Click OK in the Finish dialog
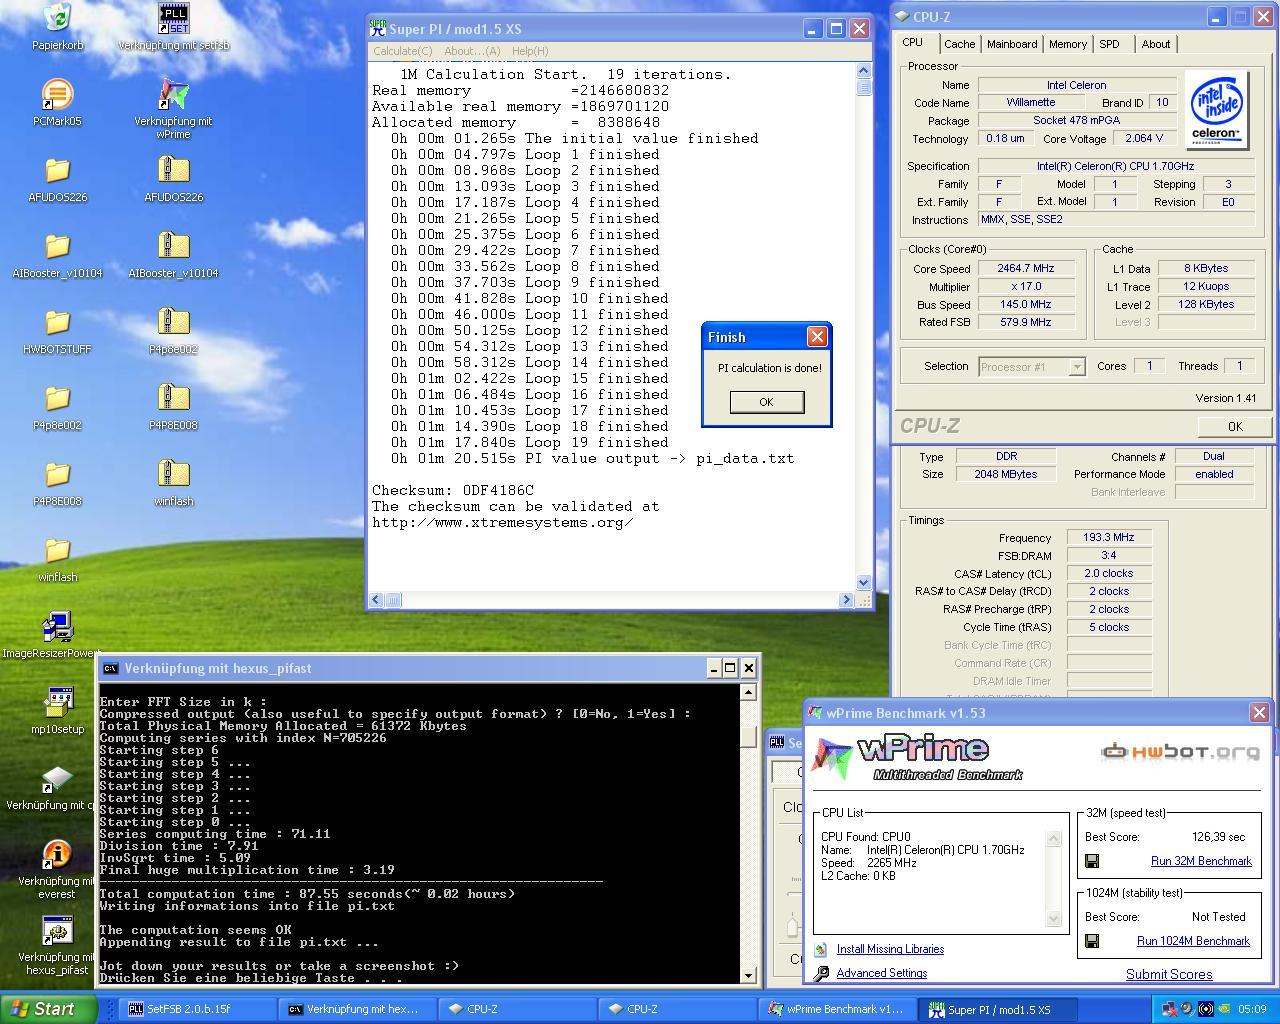 [766, 402]
